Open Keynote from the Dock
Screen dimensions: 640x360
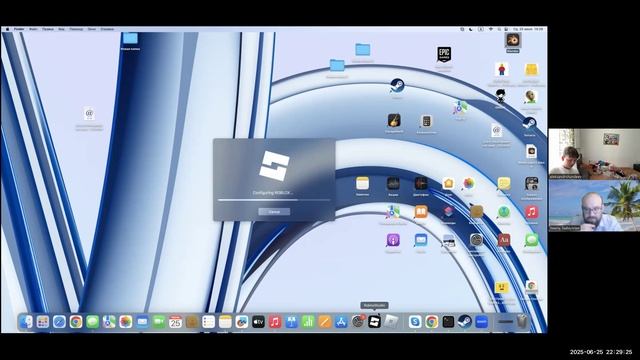coord(291,322)
